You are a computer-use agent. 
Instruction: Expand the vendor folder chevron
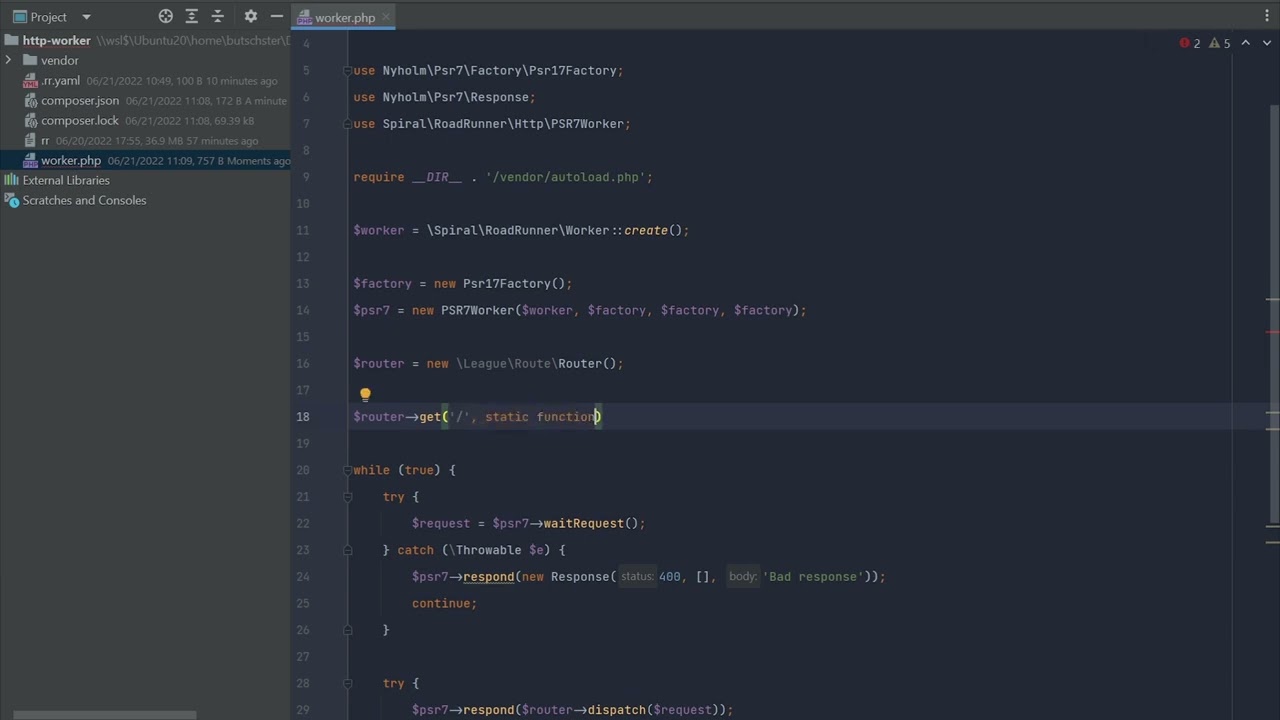[9, 60]
